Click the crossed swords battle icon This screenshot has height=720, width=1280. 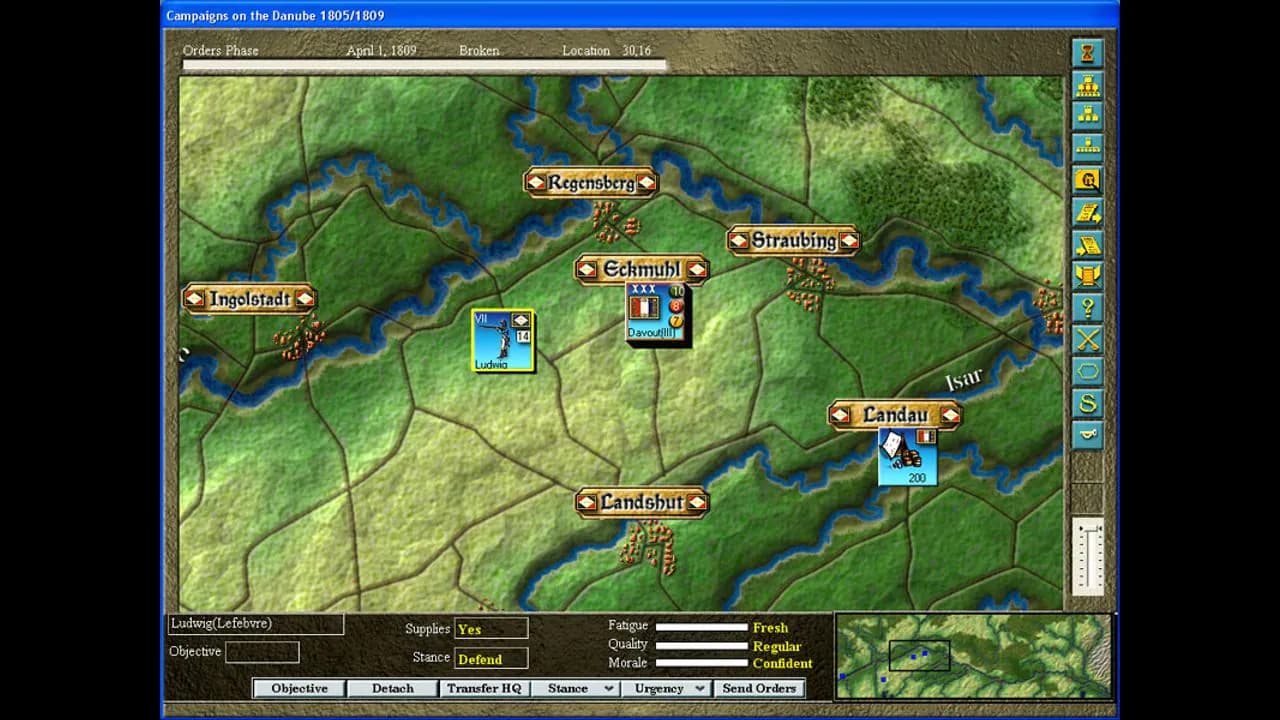(1087, 339)
